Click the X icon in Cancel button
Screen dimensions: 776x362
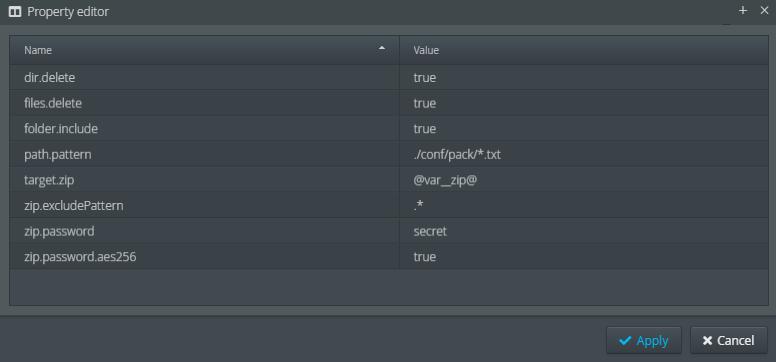(707, 341)
